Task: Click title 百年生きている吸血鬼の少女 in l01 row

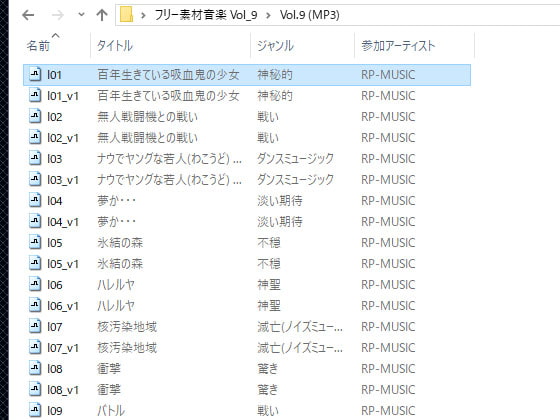Action: 168,75
